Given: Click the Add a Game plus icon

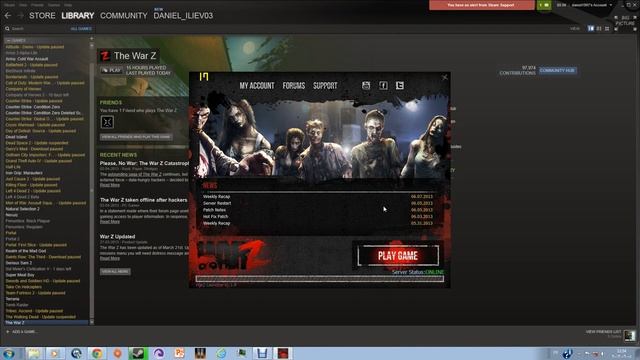Looking at the screenshot, I should tap(7, 331).
